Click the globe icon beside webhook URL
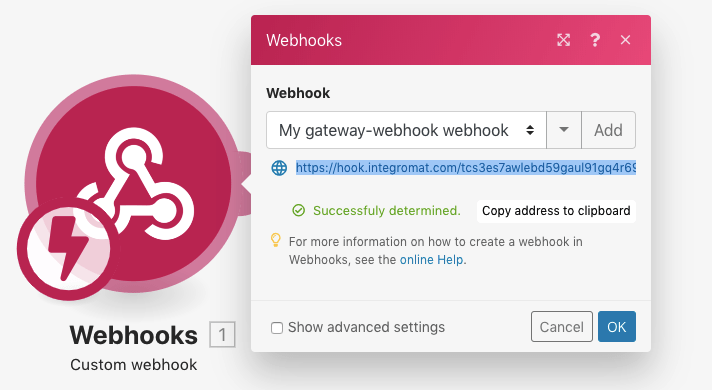 pyautogui.click(x=279, y=168)
